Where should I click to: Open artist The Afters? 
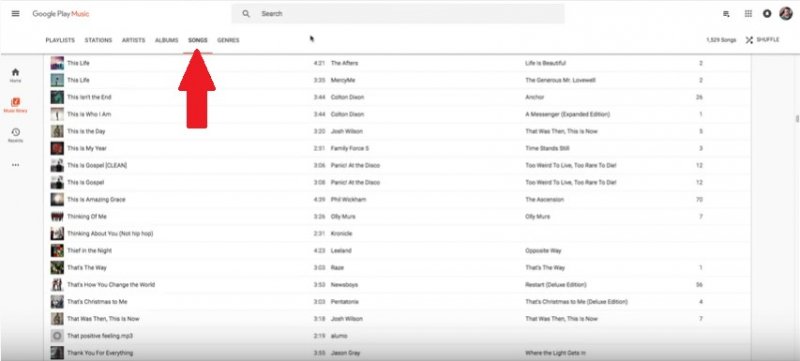coord(344,63)
